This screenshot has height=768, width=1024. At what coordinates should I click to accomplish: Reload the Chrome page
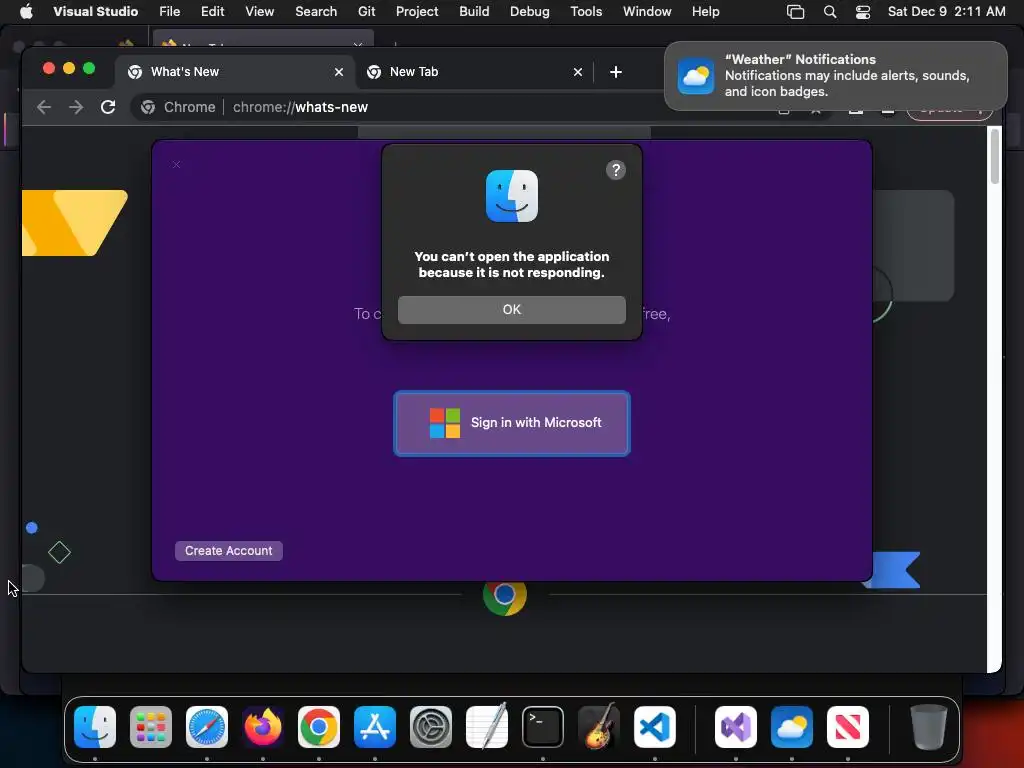click(108, 107)
